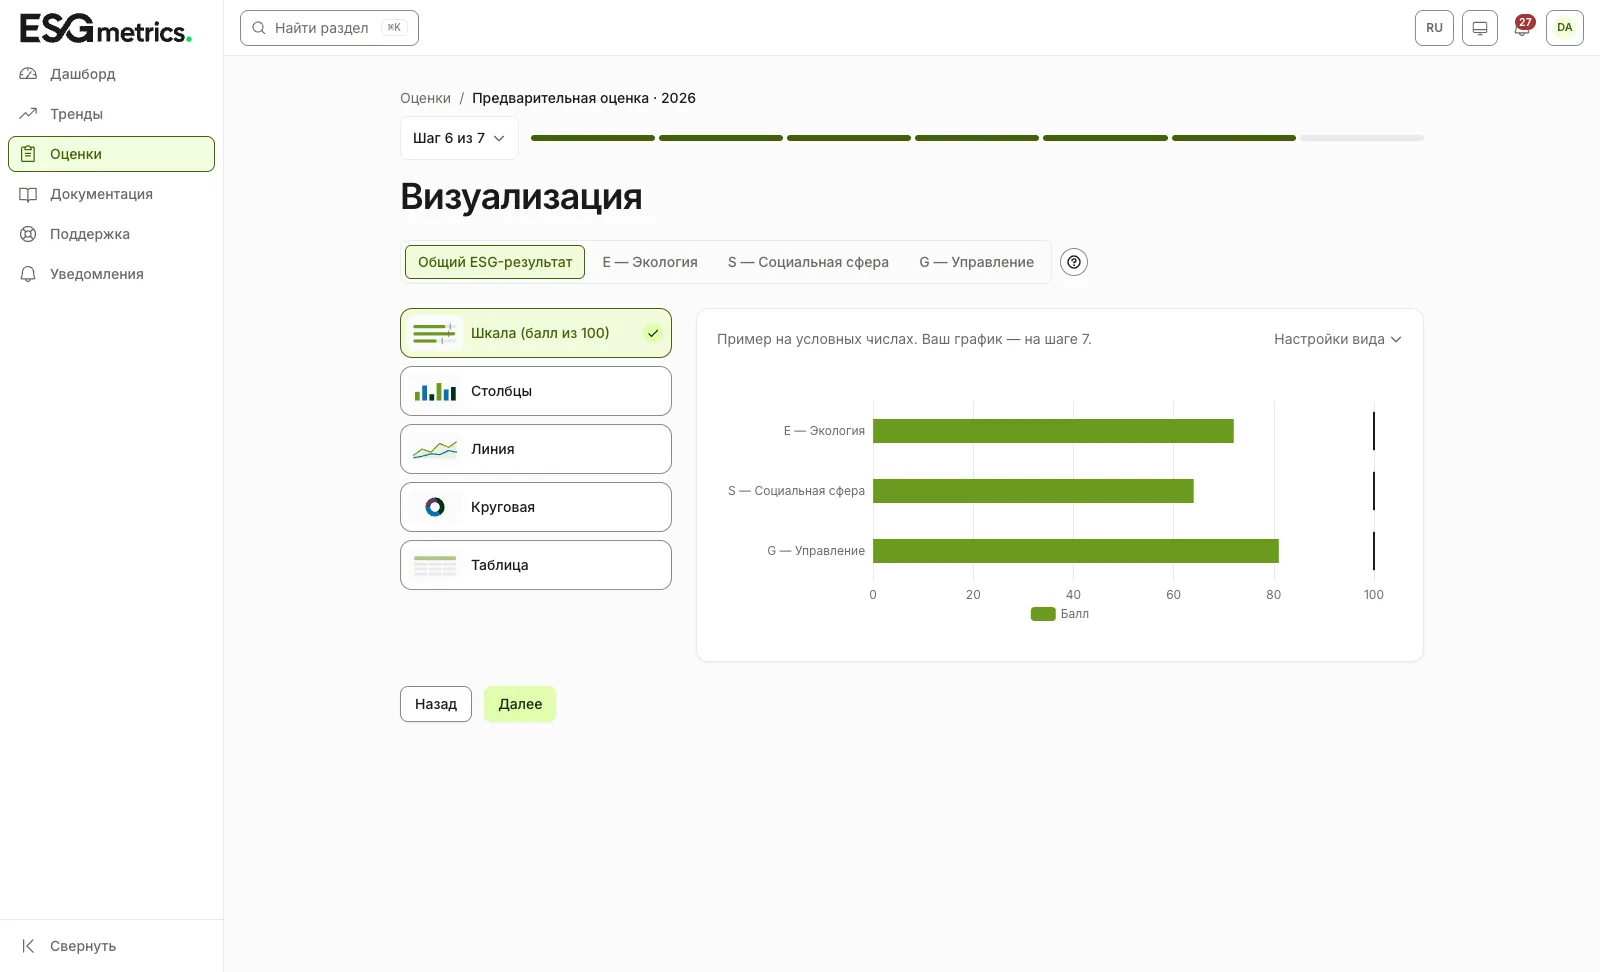Click the help question mark icon

tap(1074, 262)
